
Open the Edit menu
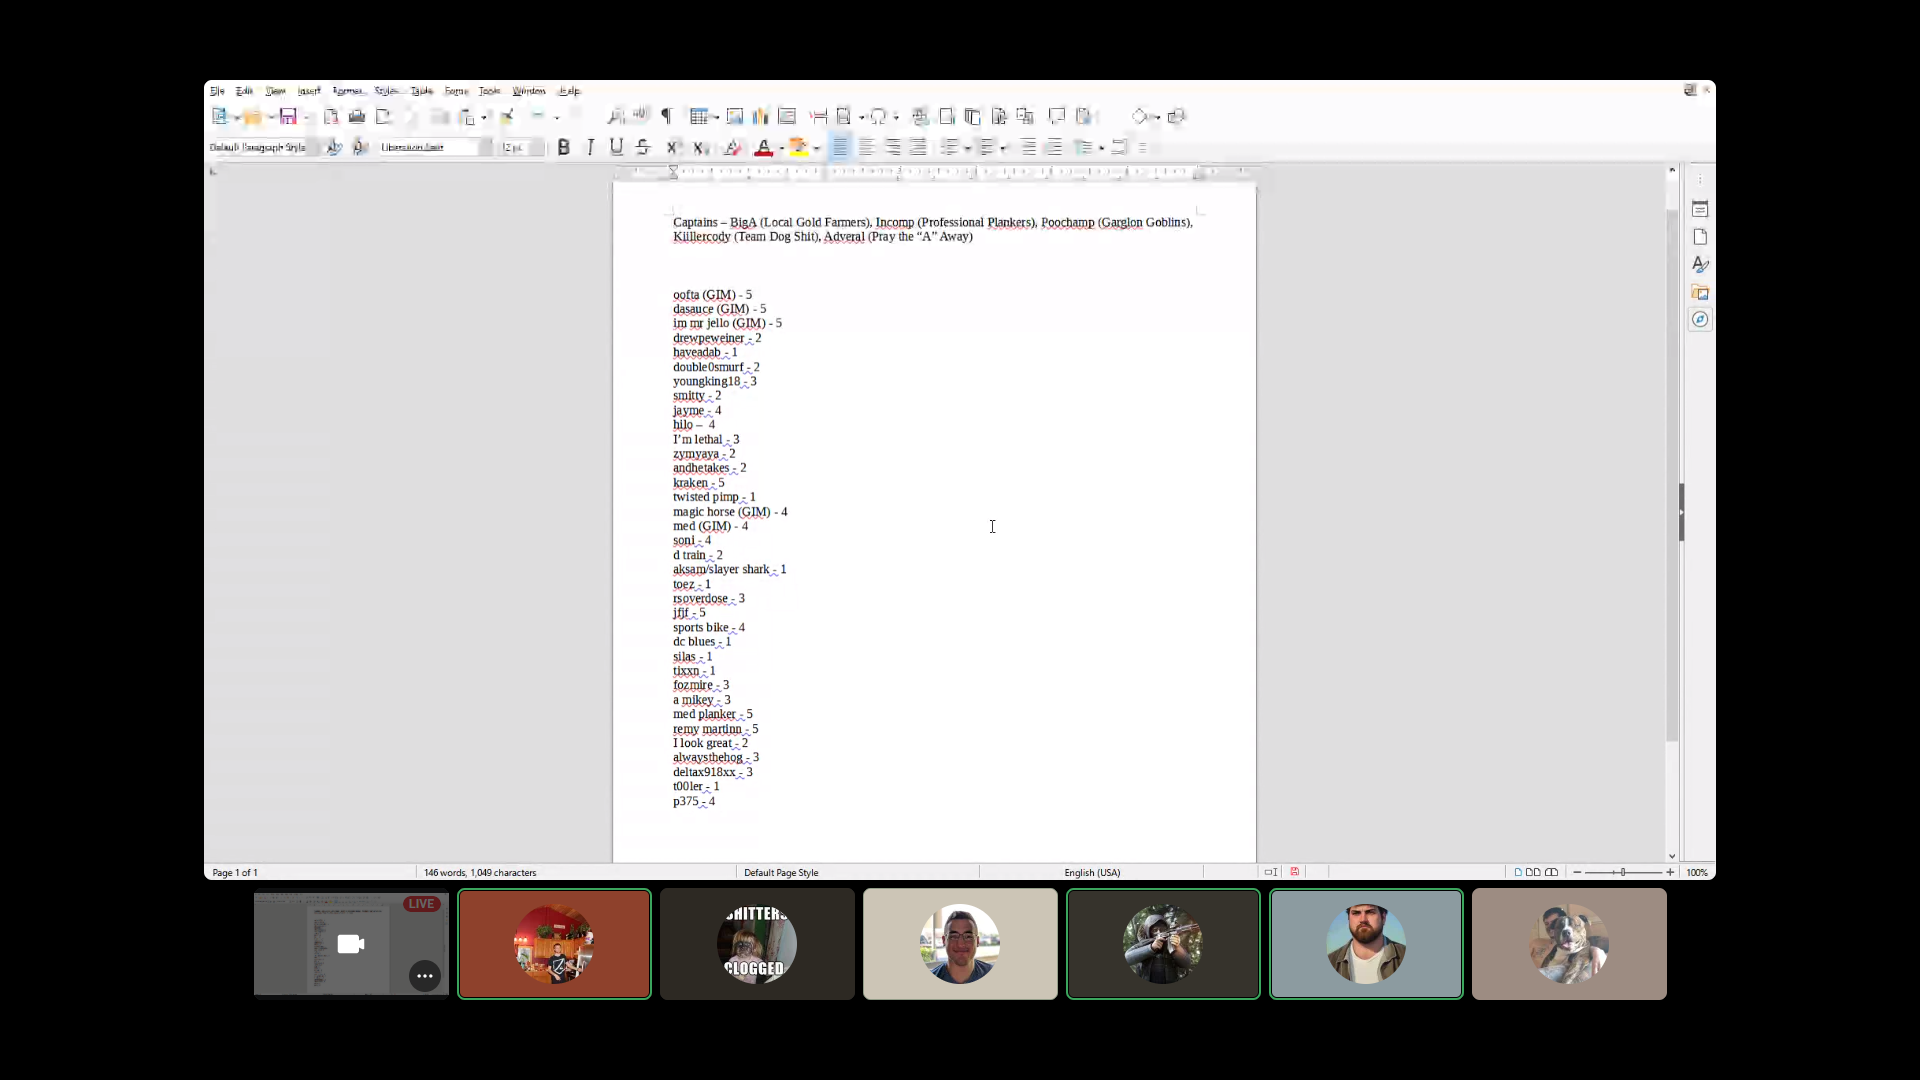coord(244,91)
